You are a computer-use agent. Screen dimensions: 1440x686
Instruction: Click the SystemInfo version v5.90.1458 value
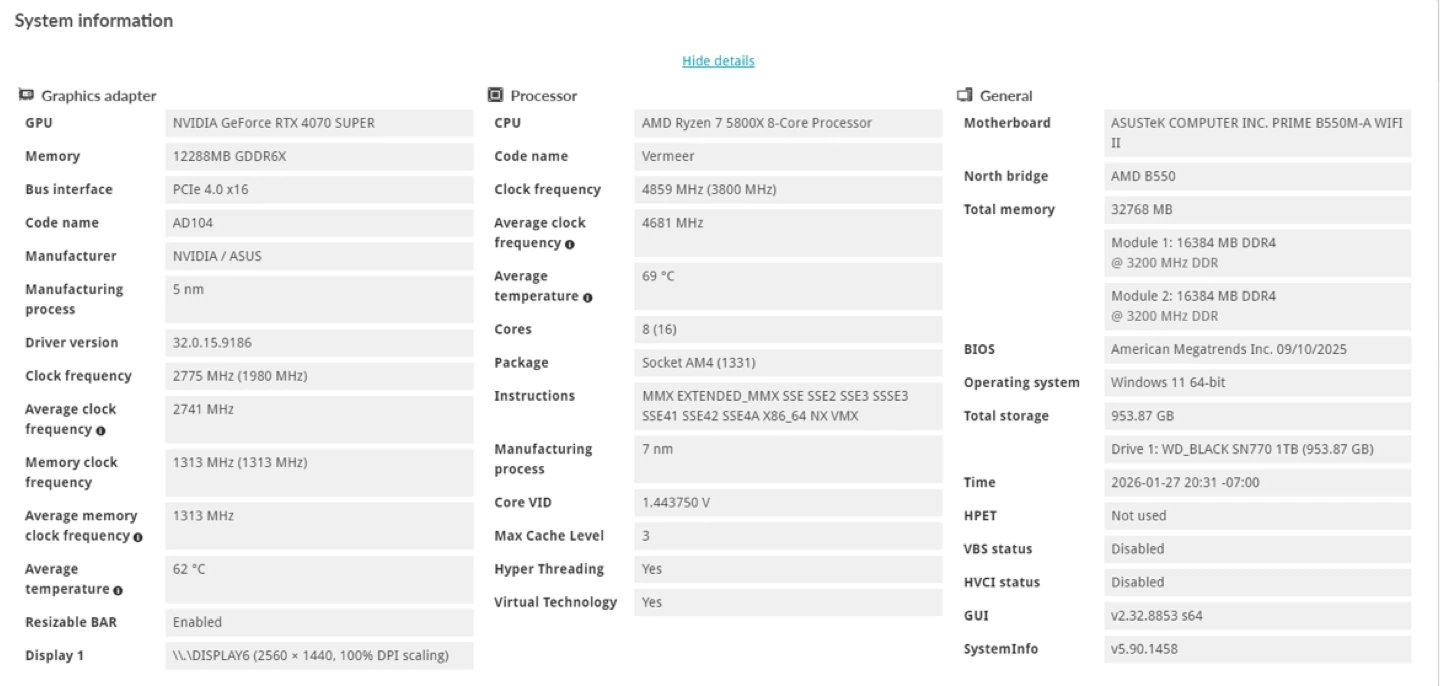click(1144, 649)
